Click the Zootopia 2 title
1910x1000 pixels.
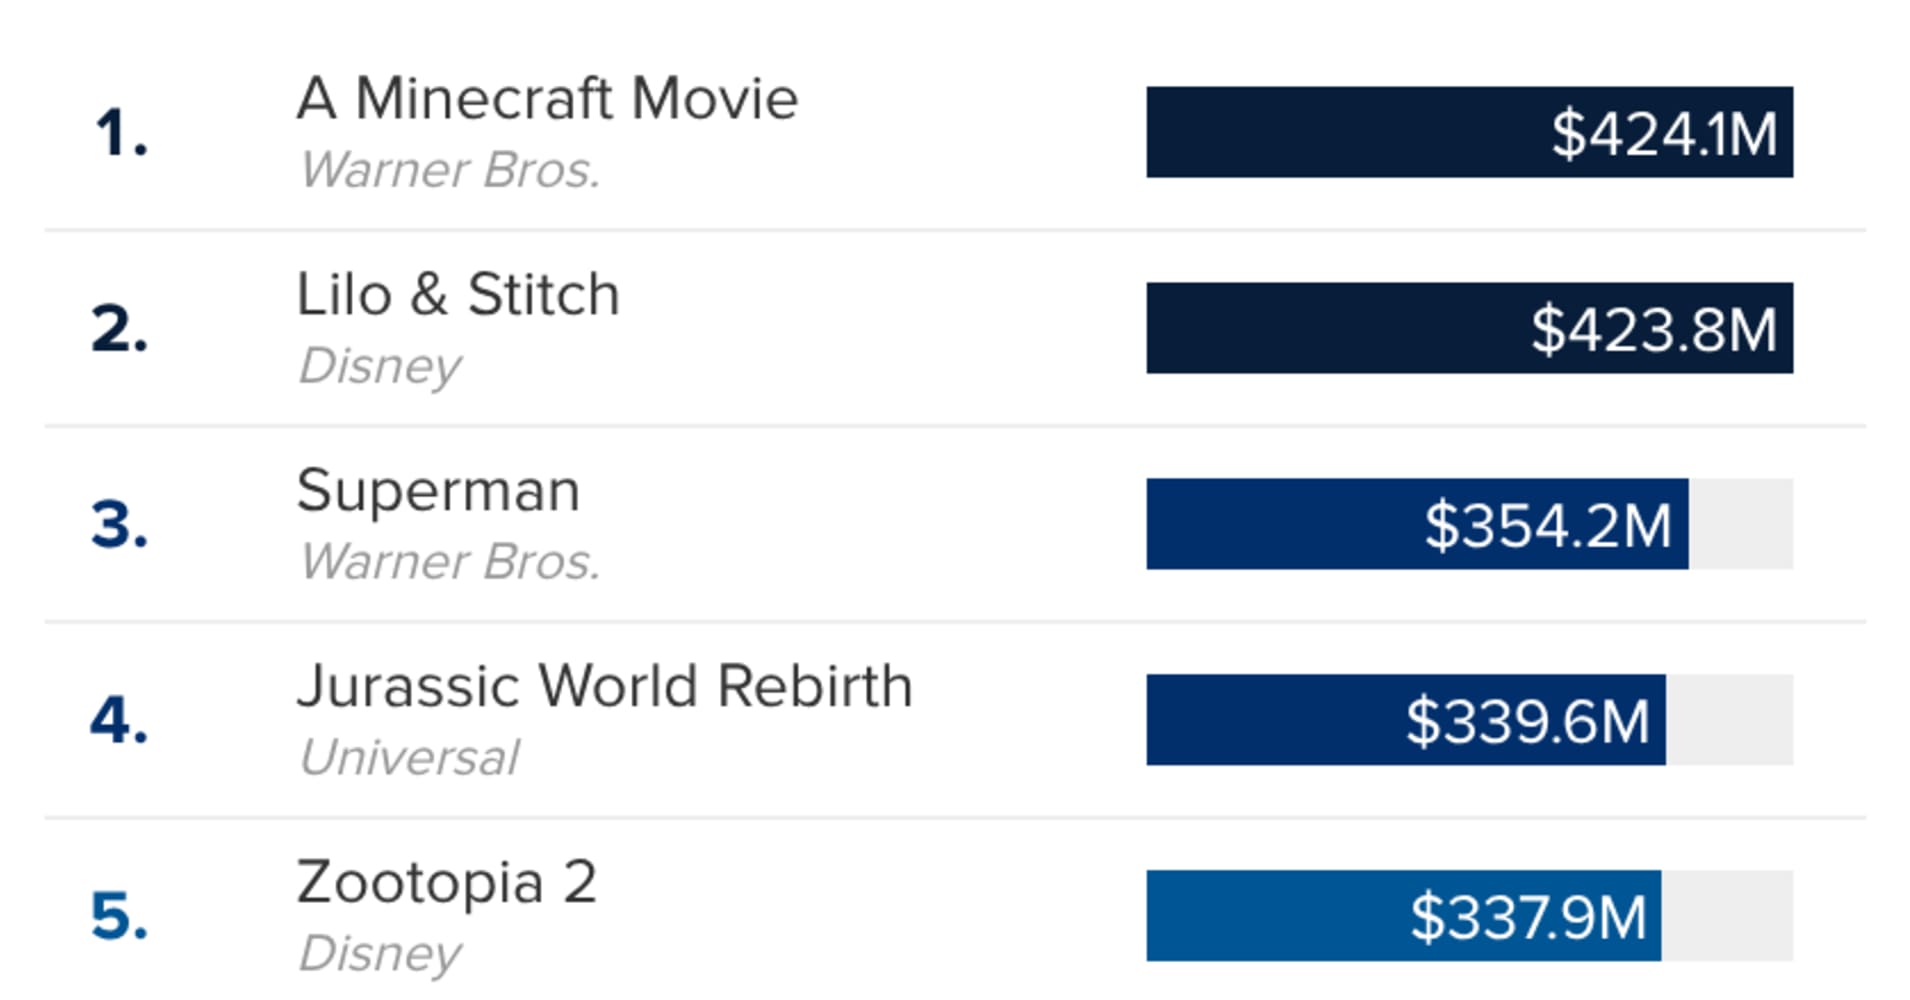[x=446, y=883]
